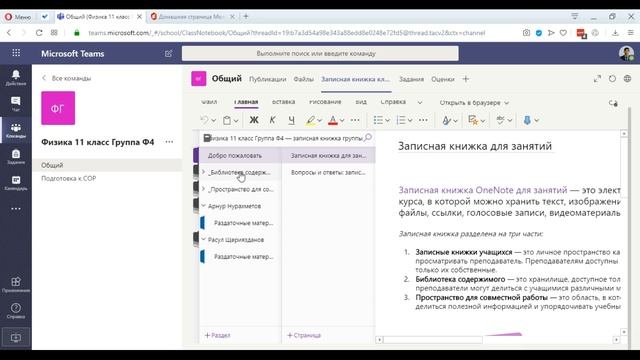Screen dimensions: 640x360
Task: Click the Teams search command box
Action: [x=320, y=53]
